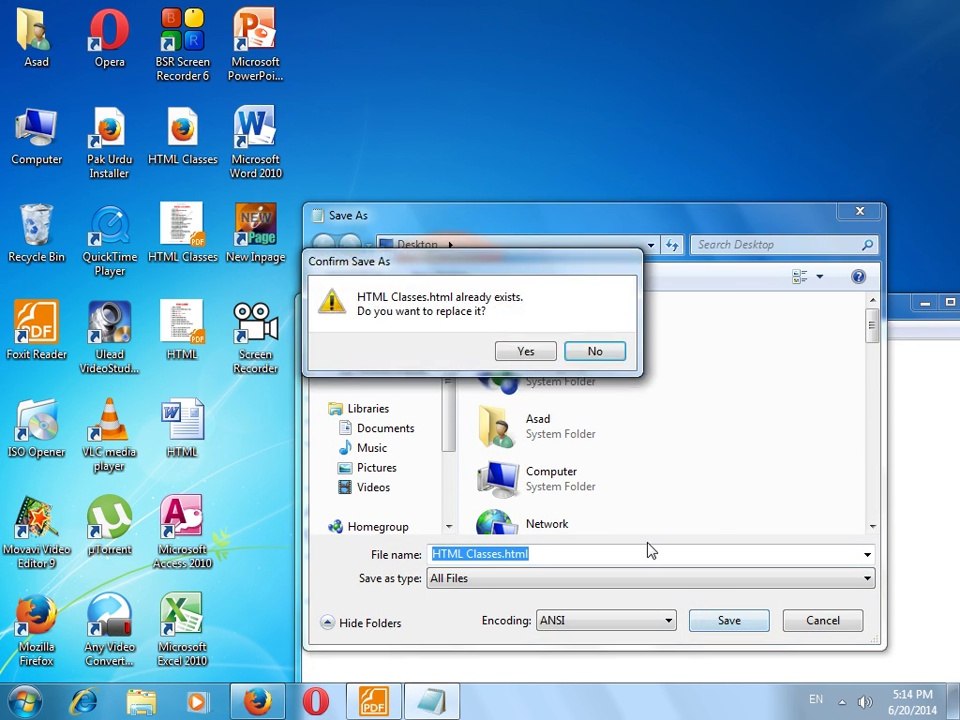
Task: Click the file list scroll down arrow
Action: tap(872, 527)
